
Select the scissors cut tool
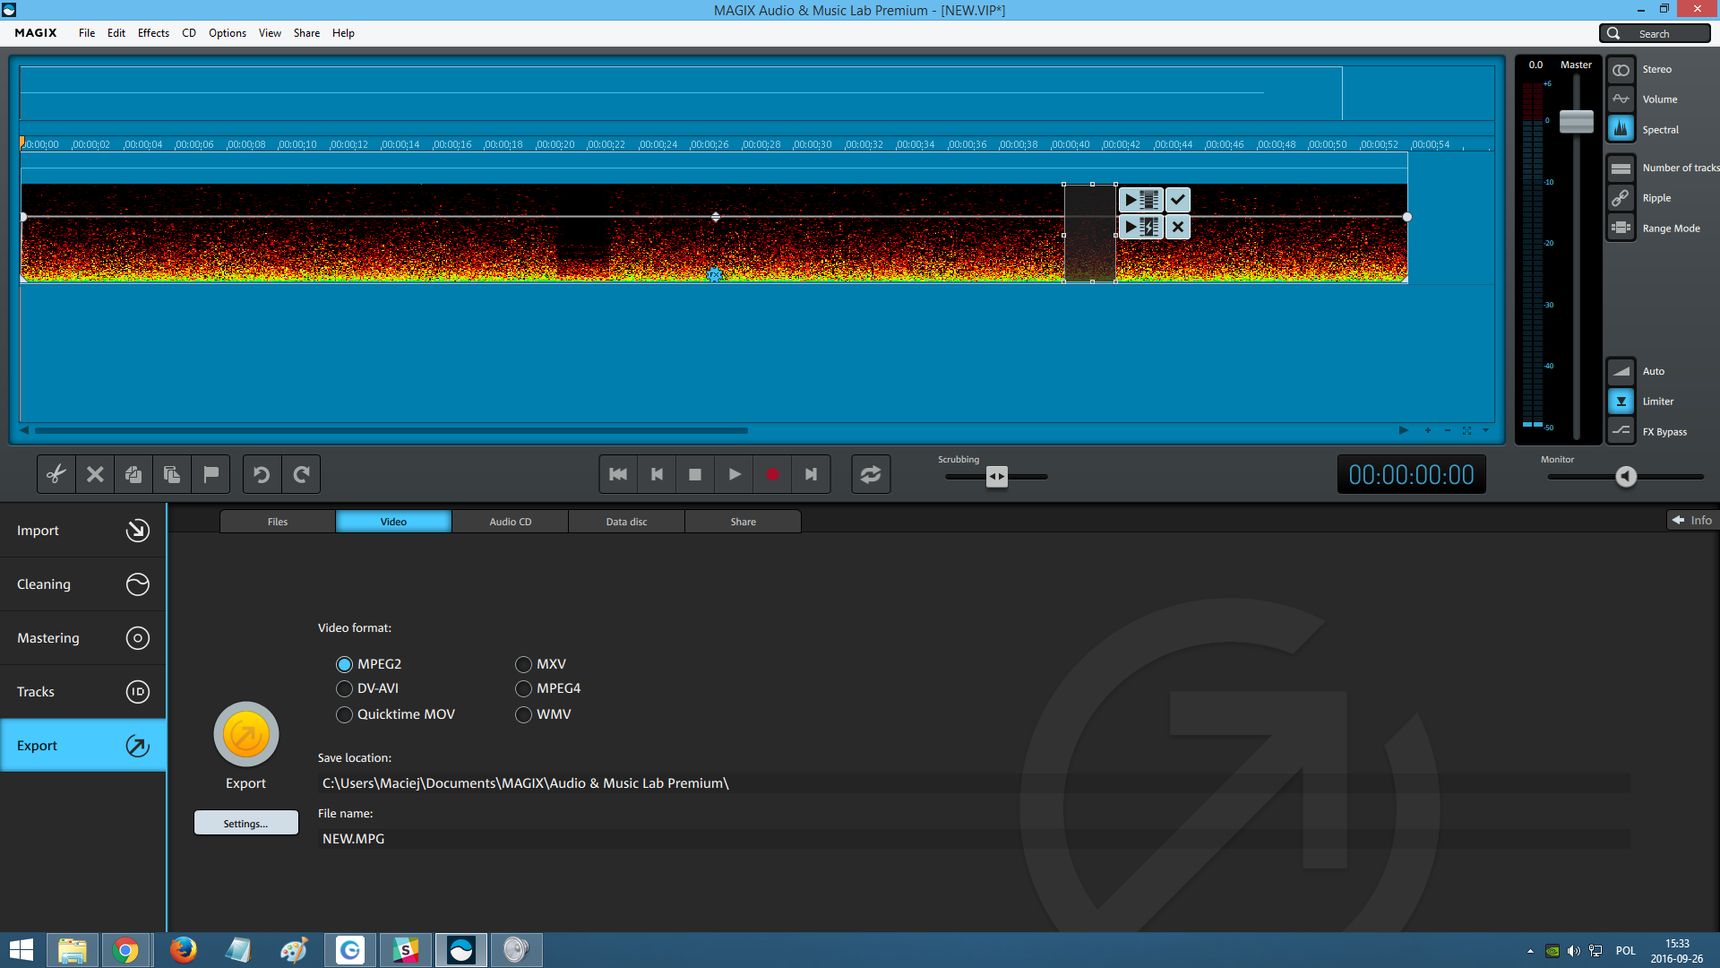tap(56, 474)
